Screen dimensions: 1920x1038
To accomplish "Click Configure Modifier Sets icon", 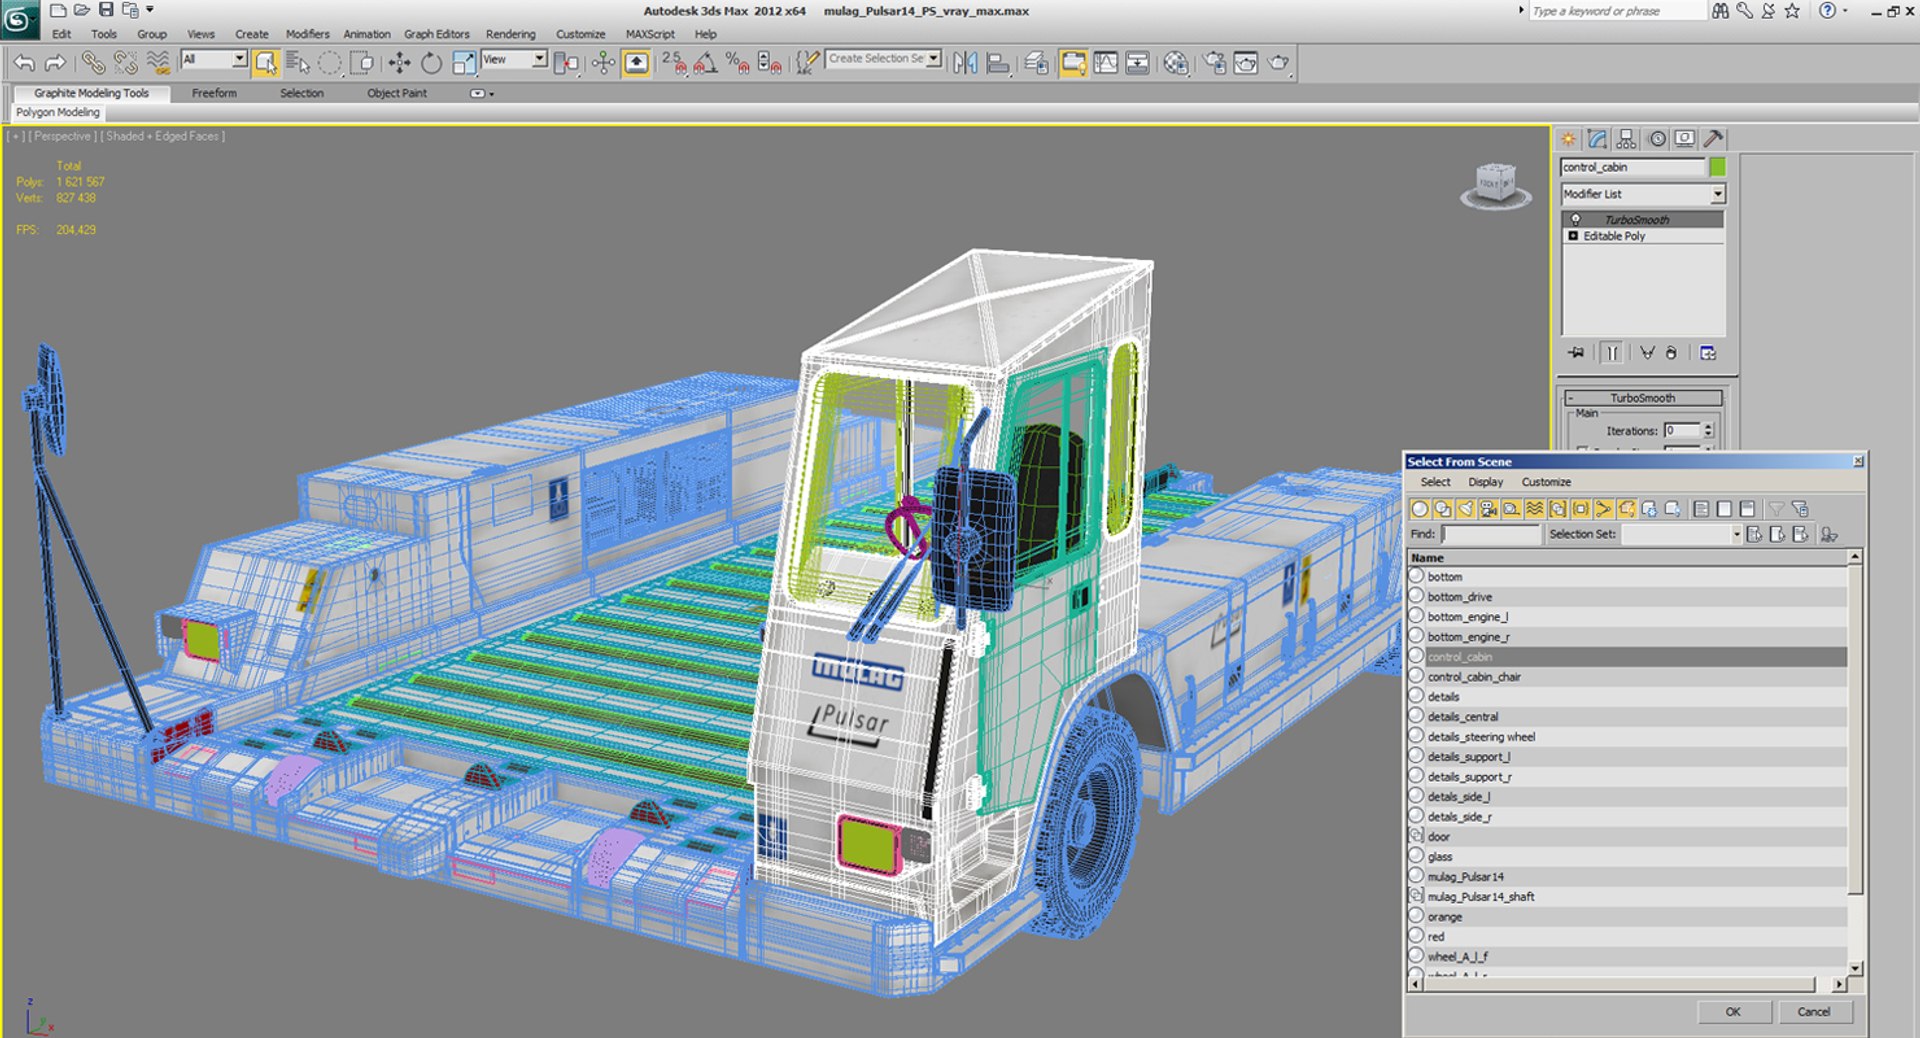I will pos(1708,353).
